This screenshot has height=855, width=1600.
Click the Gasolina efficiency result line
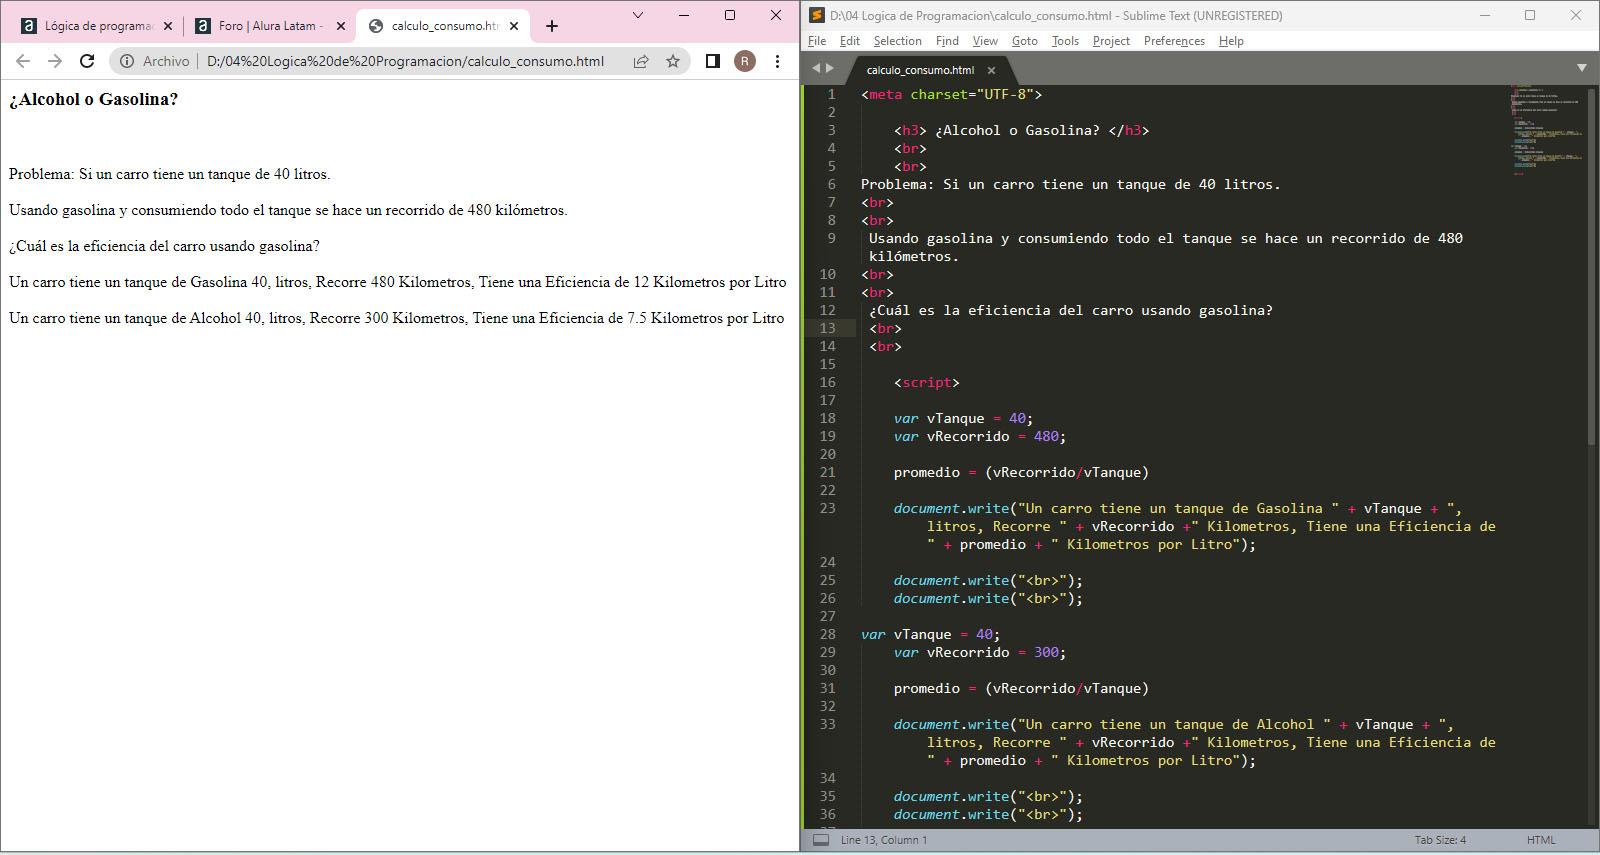pyautogui.click(x=398, y=282)
